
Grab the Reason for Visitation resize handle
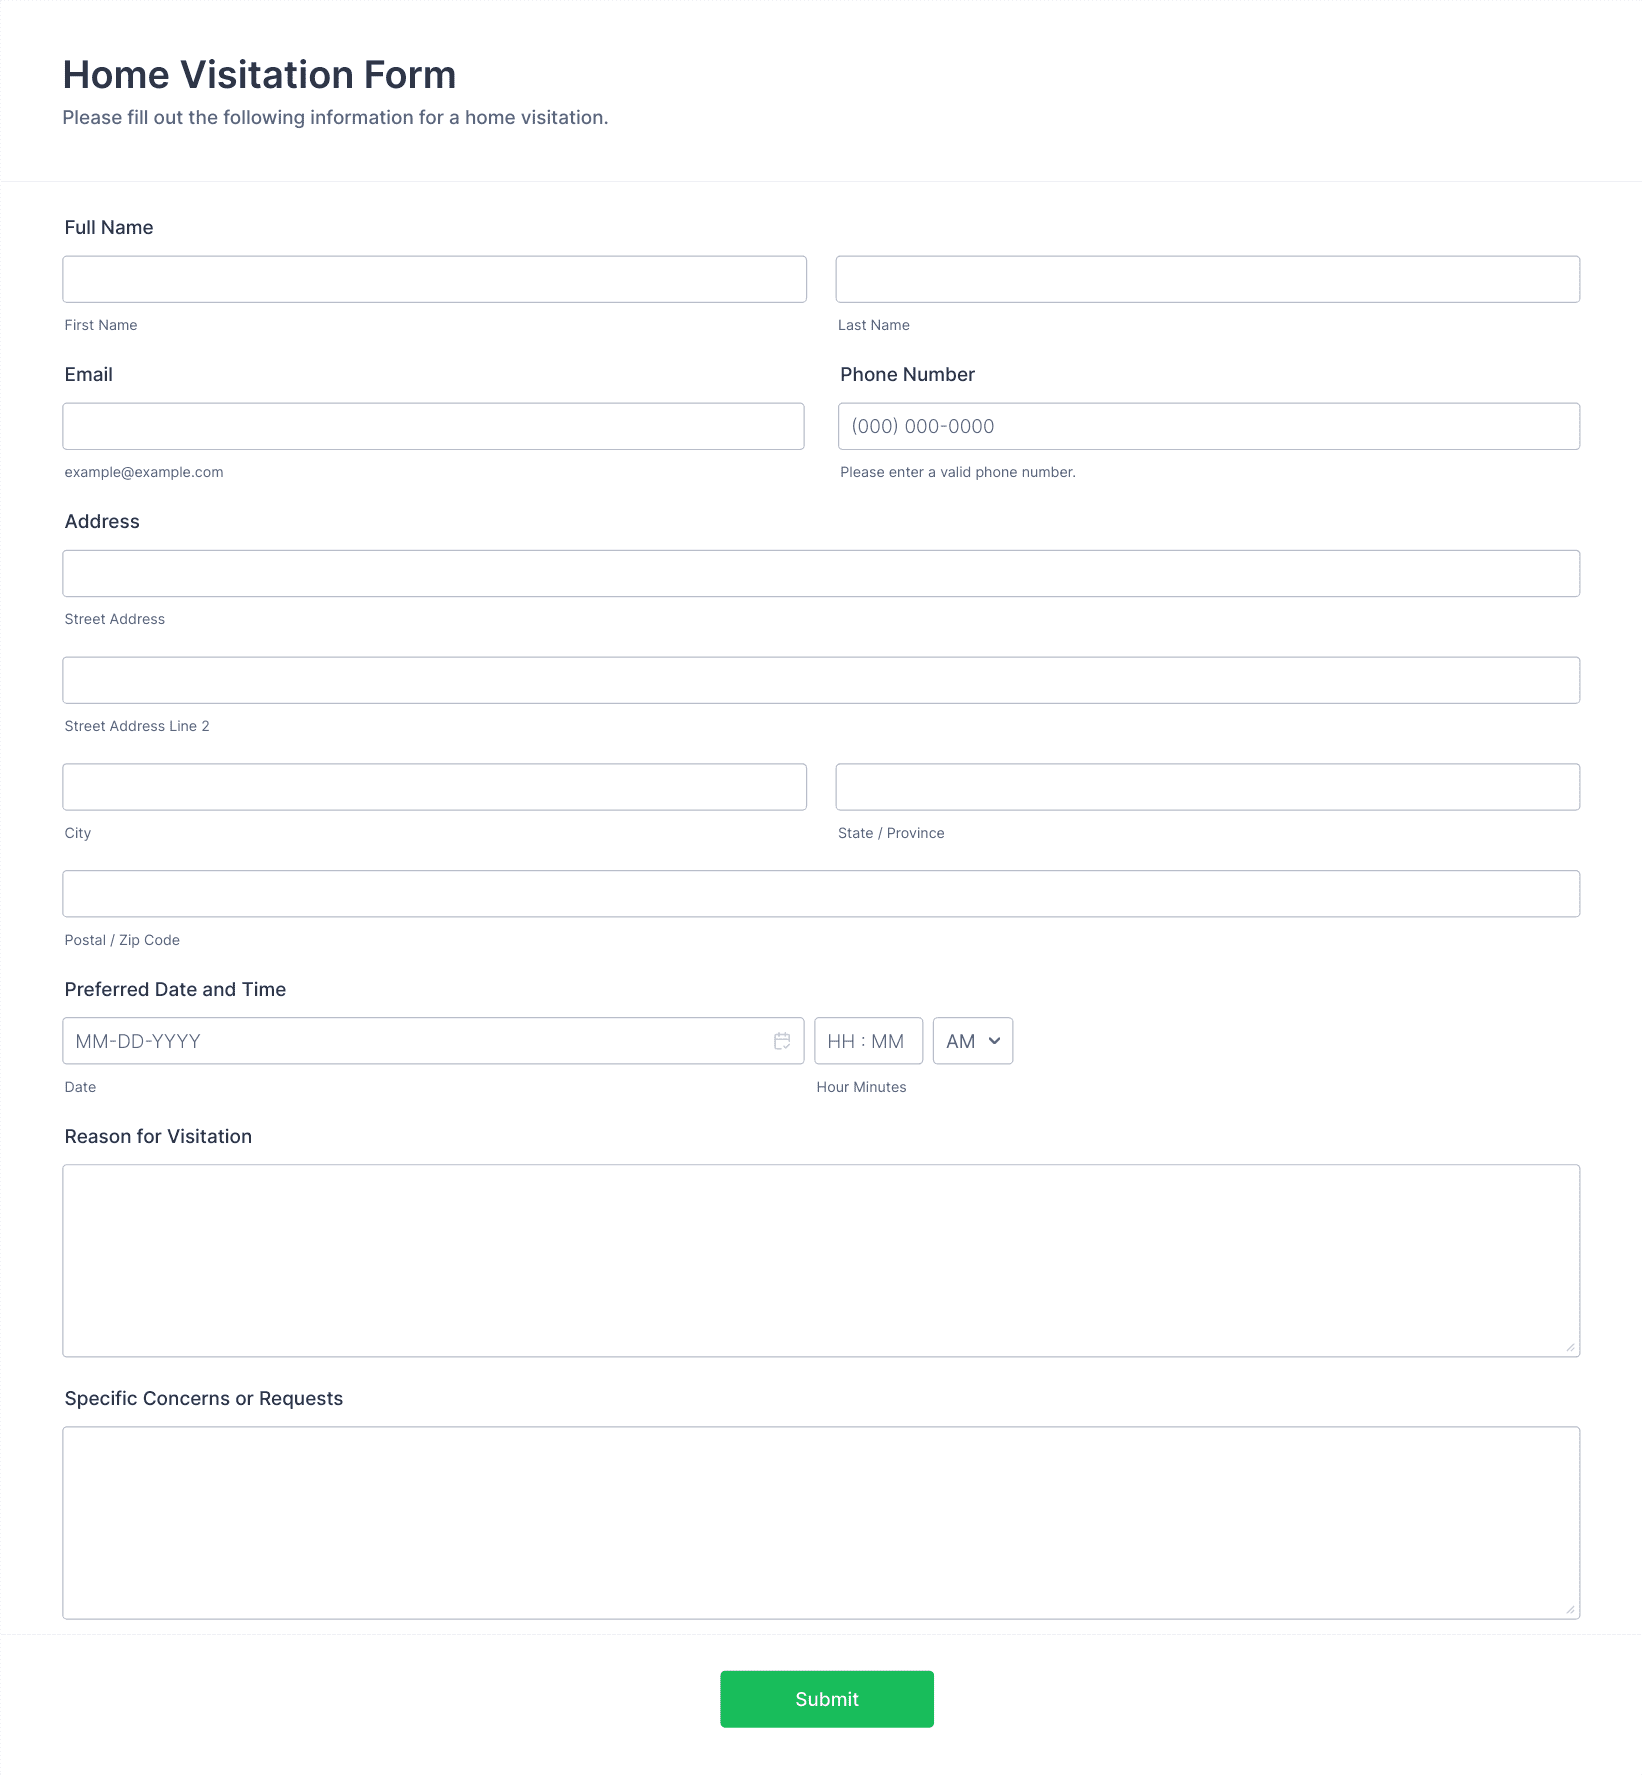1571,1348
